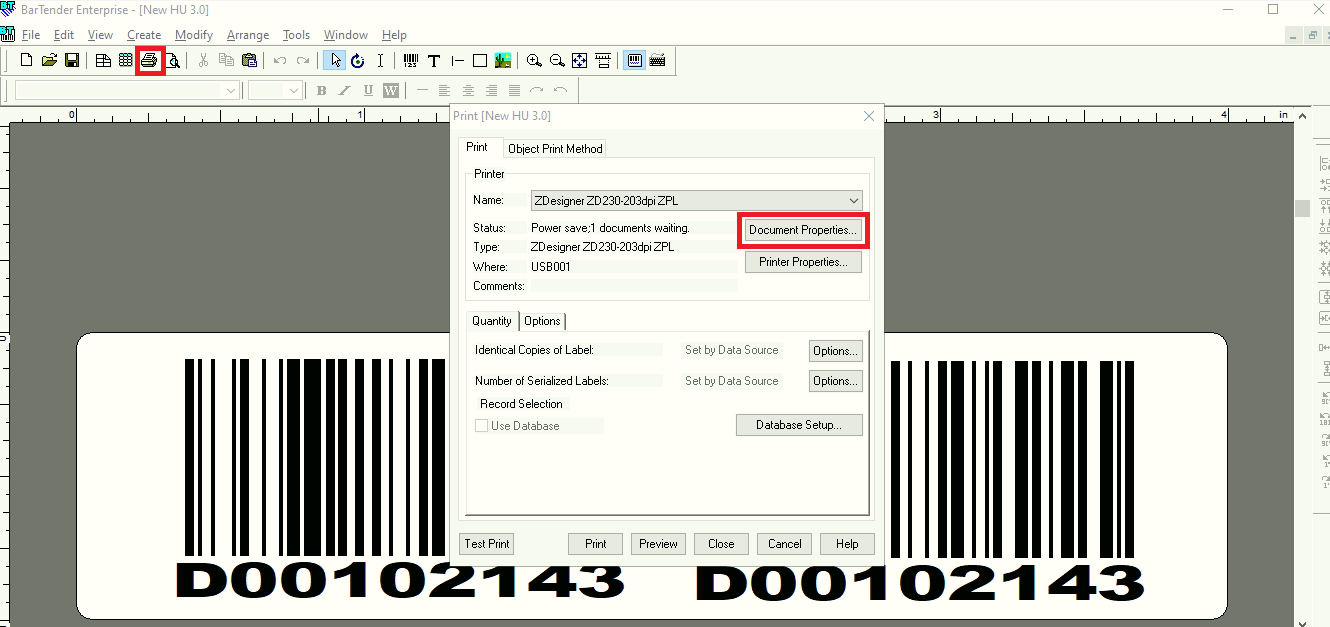Open the File menu
Screen dimensions: 1330x627
tap(30, 35)
